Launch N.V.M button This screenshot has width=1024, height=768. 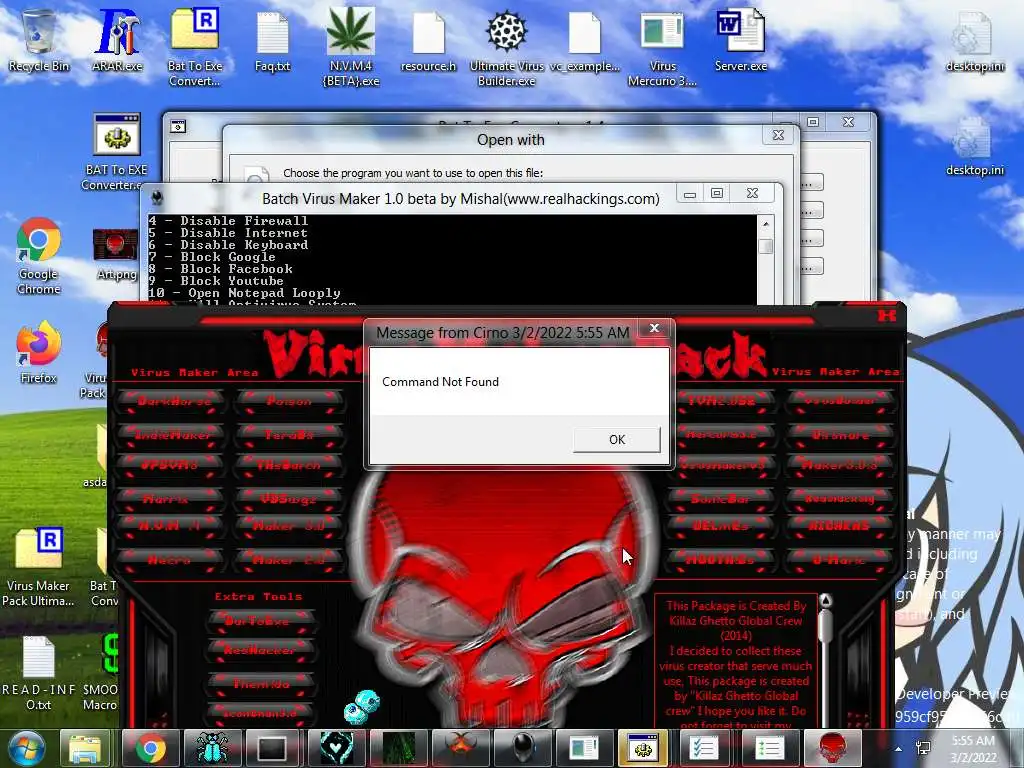(x=170, y=525)
